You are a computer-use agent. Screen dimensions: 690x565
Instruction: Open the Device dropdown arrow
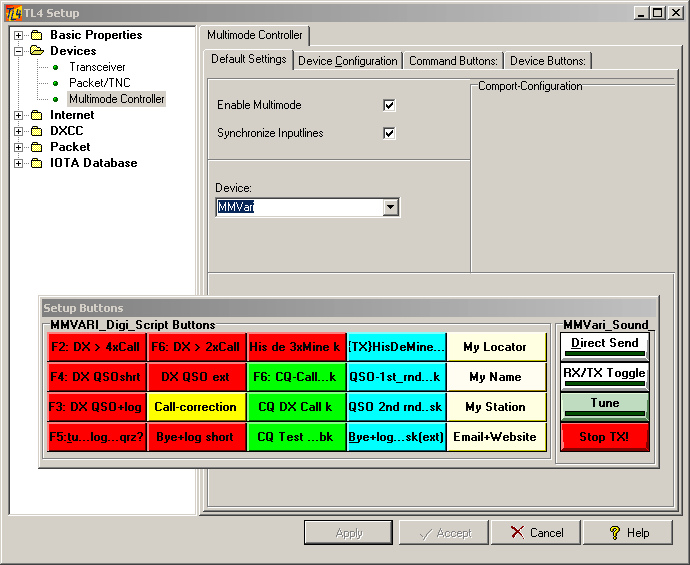390,207
